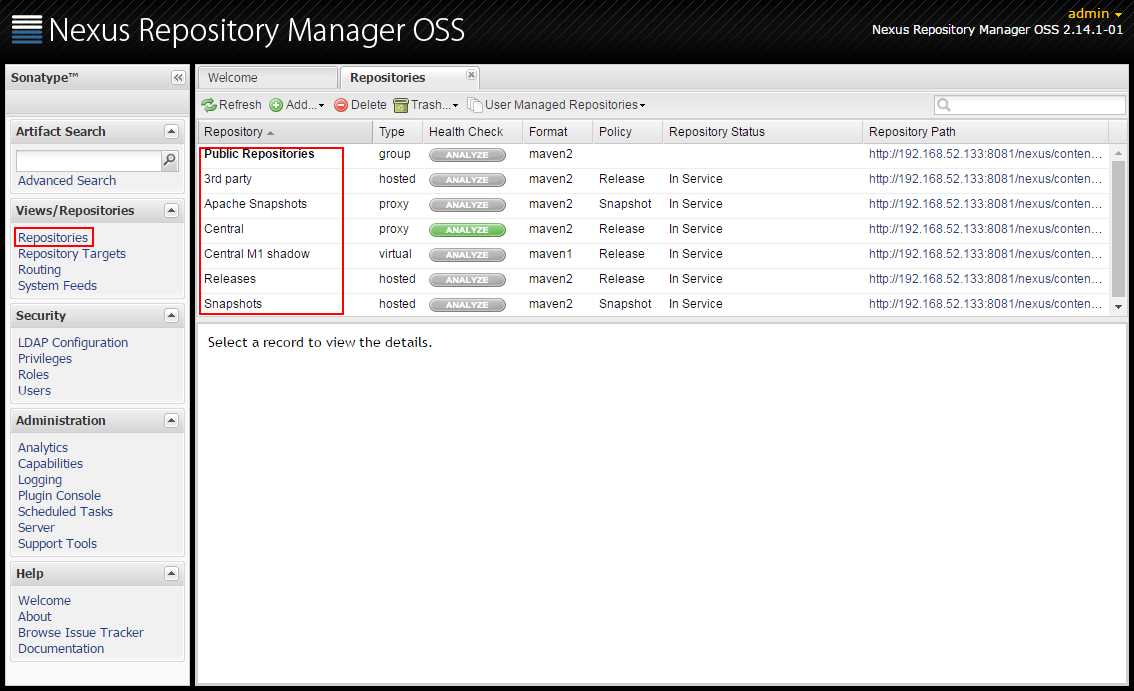The image size is (1134, 691).
Task: Sort by Repository column header
Action: 285,132
